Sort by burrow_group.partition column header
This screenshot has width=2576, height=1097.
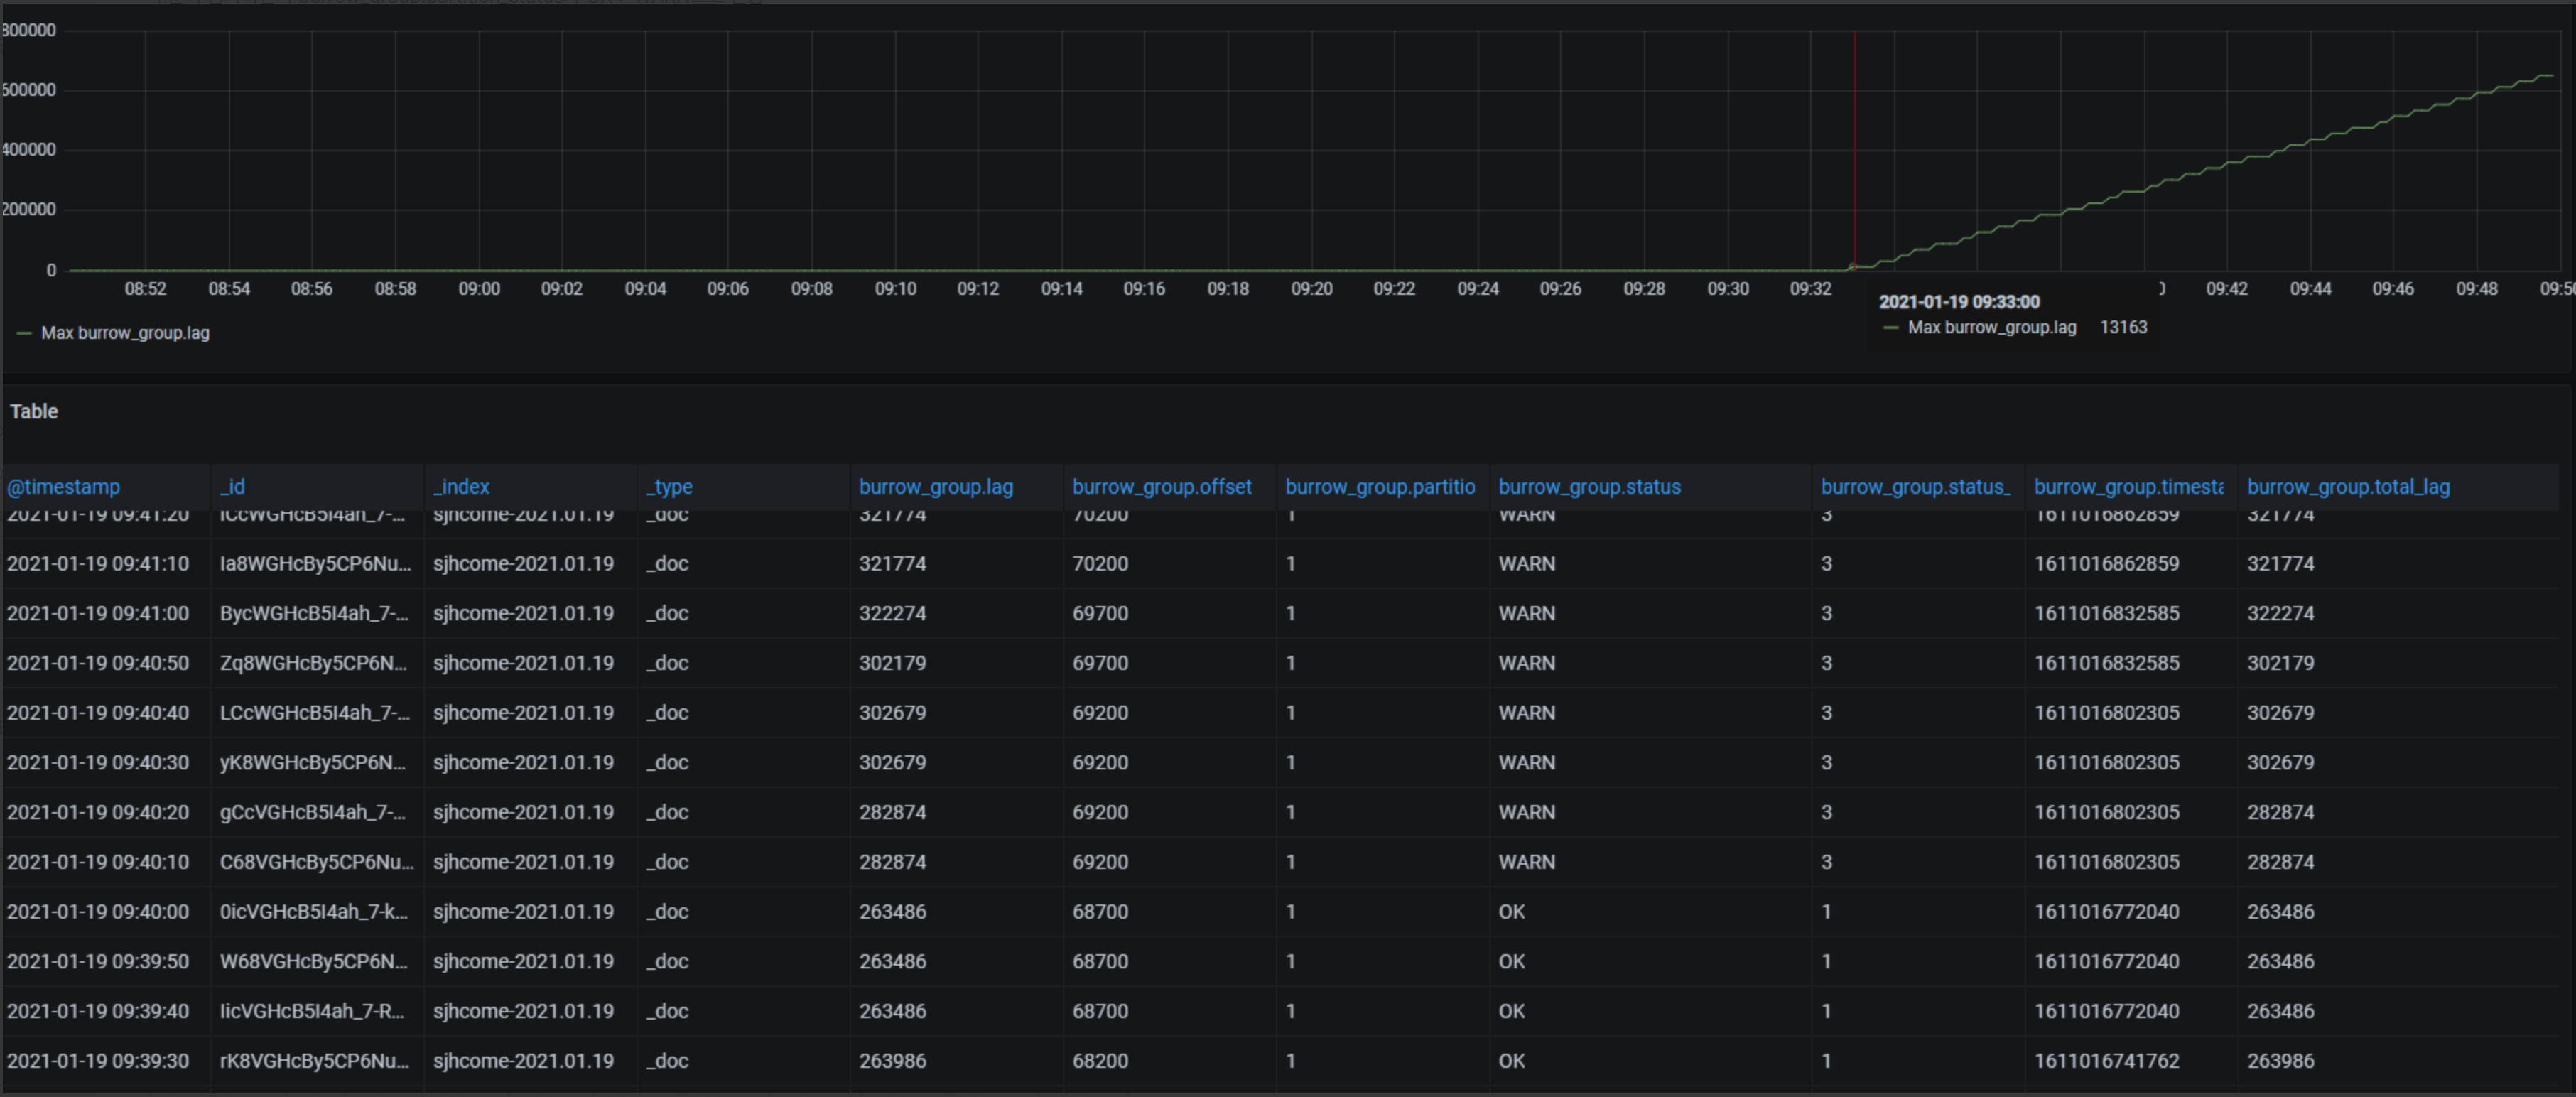pos(1380,487)
